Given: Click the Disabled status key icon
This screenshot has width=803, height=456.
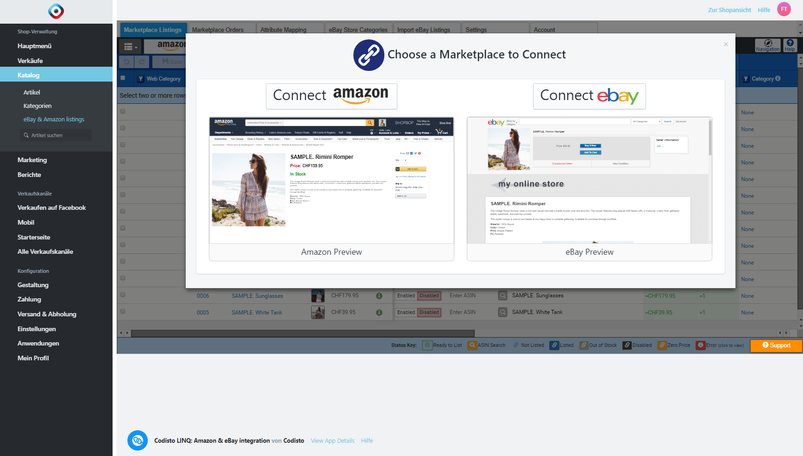Looking at the screenshot, I should tap(627, 345).
